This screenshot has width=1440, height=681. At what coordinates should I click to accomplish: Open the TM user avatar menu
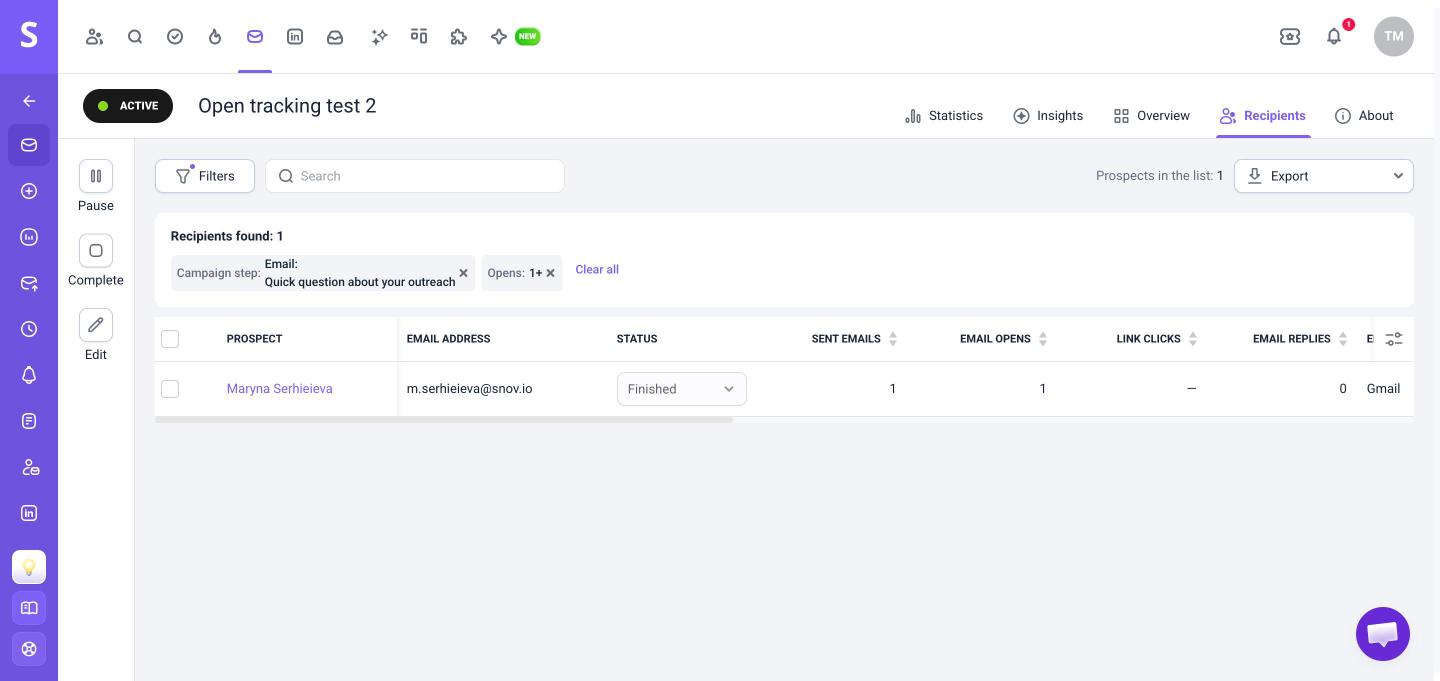(x=1394, y=37)
